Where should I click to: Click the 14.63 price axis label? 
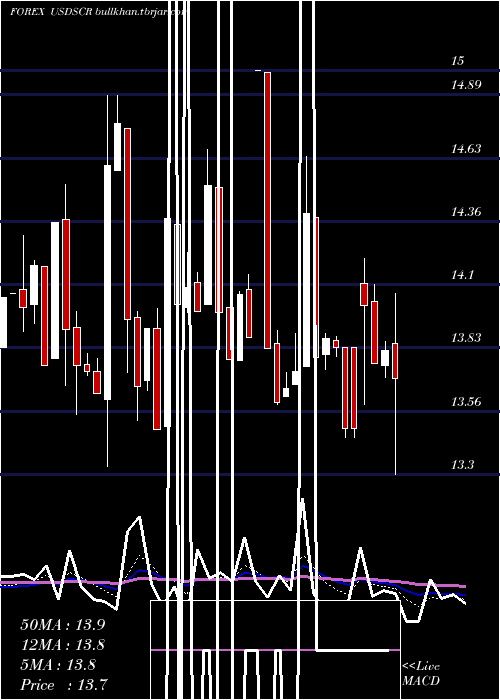[x=466, y=149]
